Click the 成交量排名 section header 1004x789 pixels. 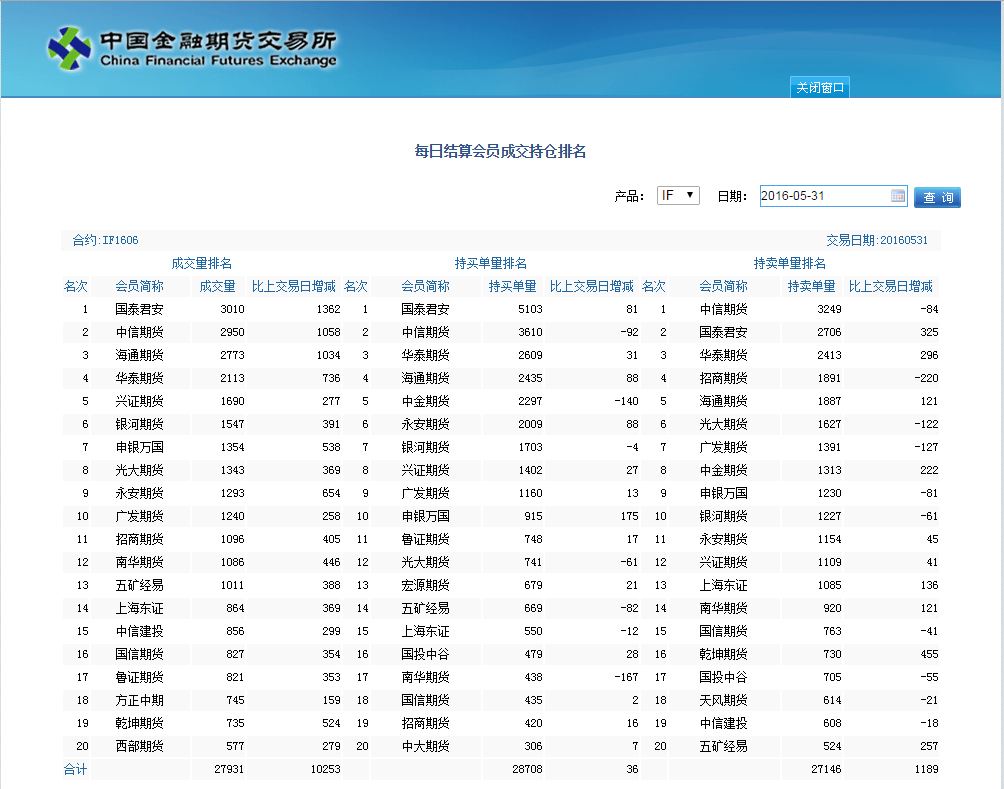click(x=201, y=263)
